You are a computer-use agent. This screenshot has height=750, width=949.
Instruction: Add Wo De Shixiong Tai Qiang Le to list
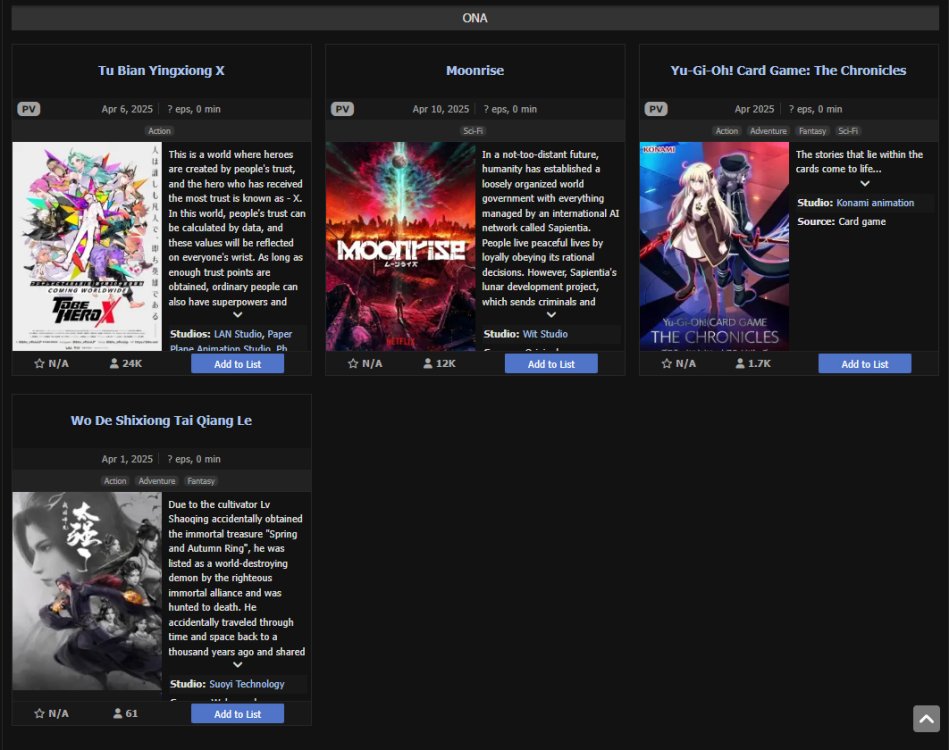coord(237,714)
